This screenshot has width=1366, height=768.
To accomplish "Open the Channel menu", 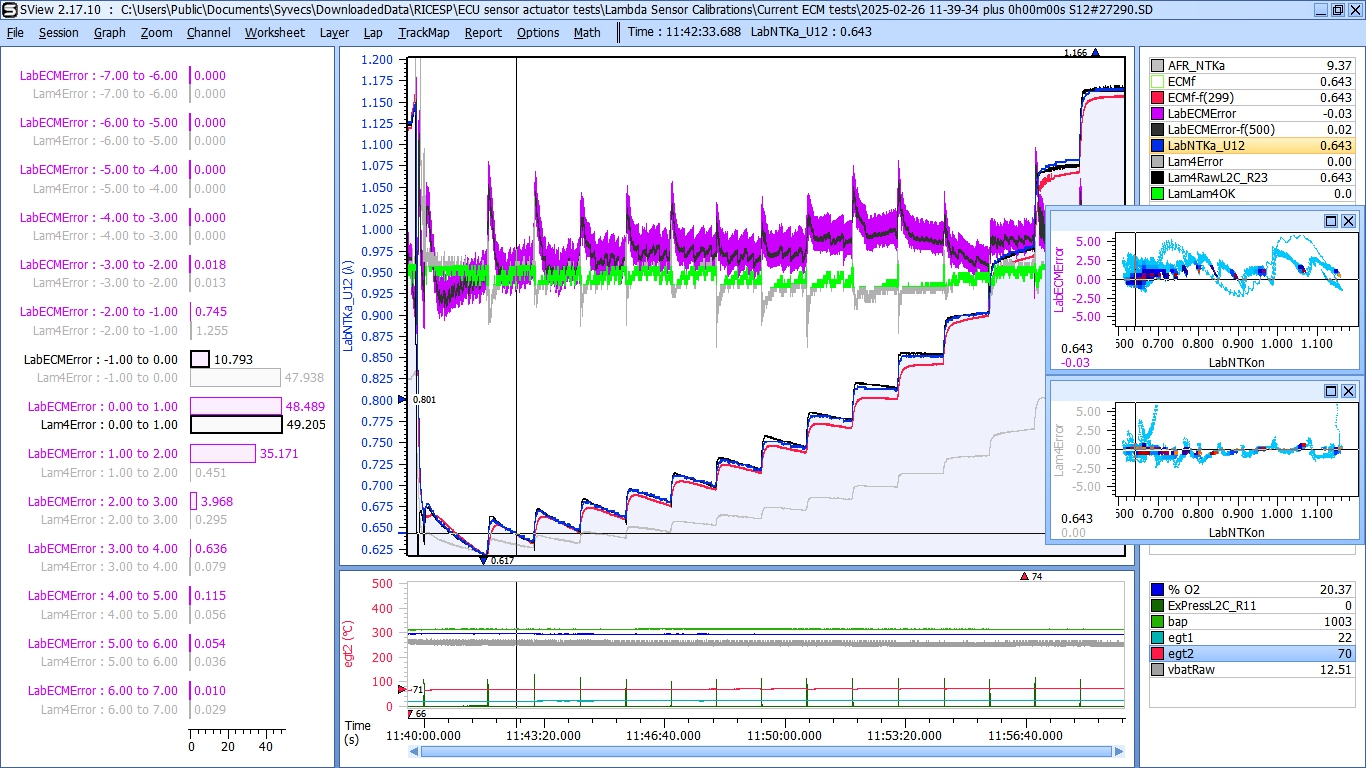I will (x=208, y=32).
